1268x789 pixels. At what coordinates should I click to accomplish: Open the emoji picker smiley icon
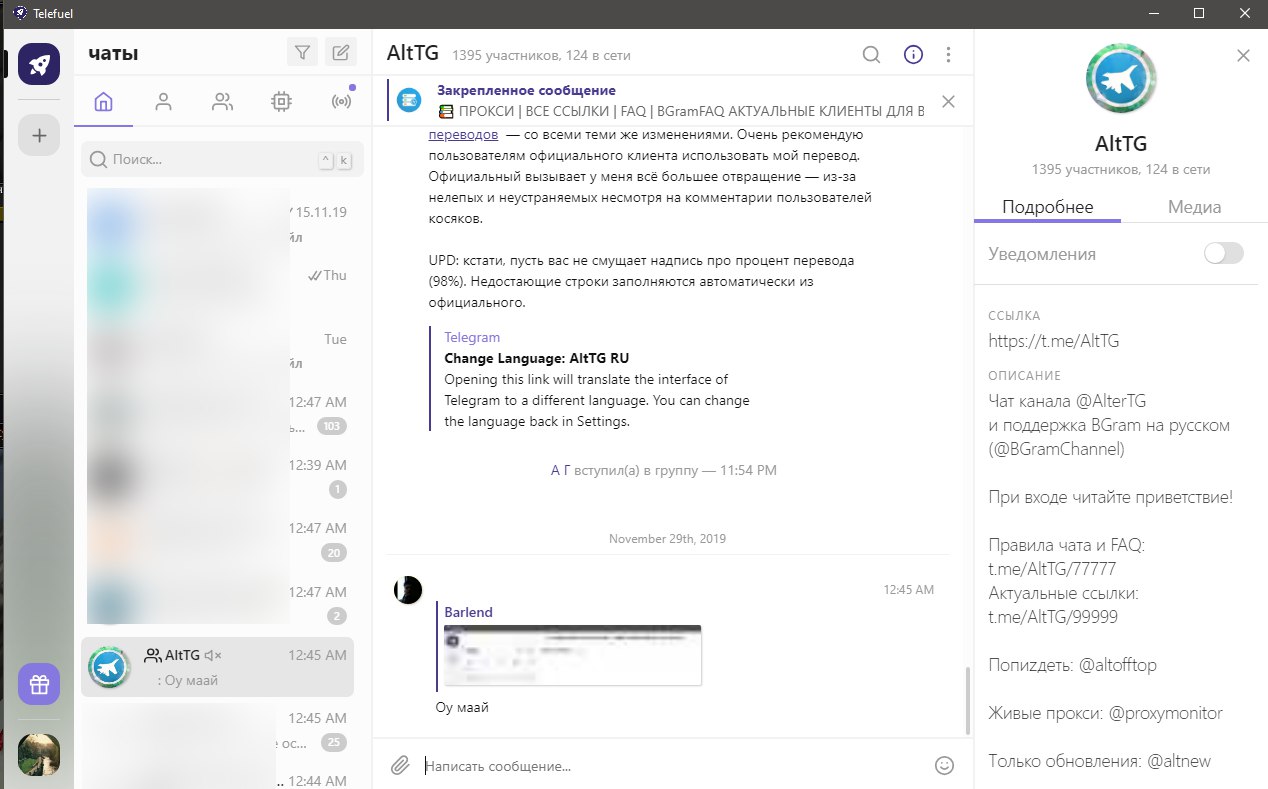coord(943,765)
